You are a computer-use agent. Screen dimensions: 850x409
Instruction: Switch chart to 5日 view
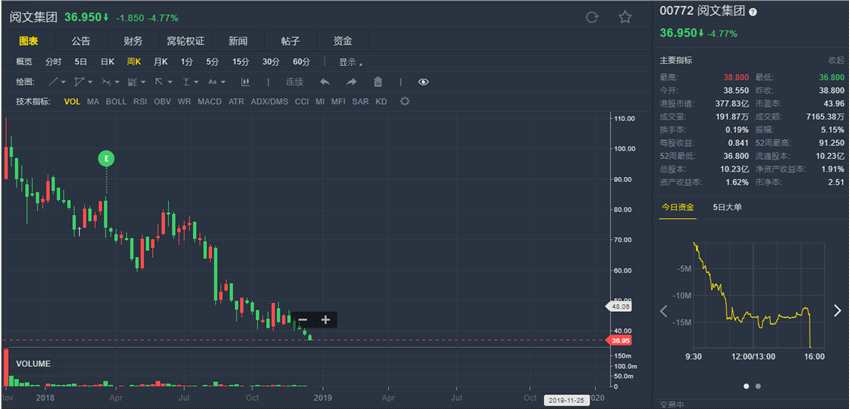[x=81, y=62]
